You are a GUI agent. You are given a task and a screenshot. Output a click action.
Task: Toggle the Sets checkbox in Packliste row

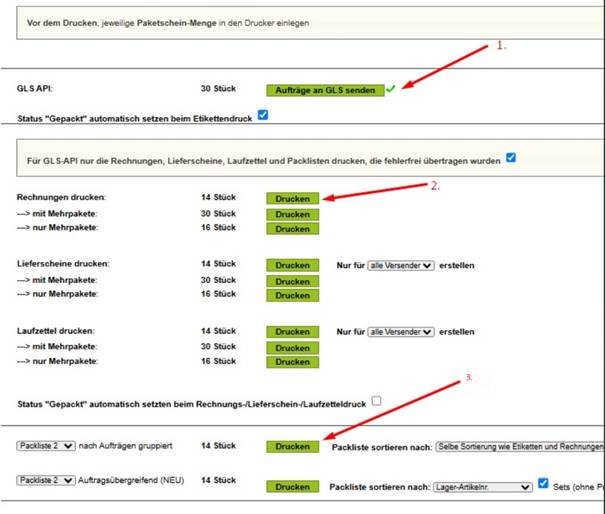pos(542,485)
